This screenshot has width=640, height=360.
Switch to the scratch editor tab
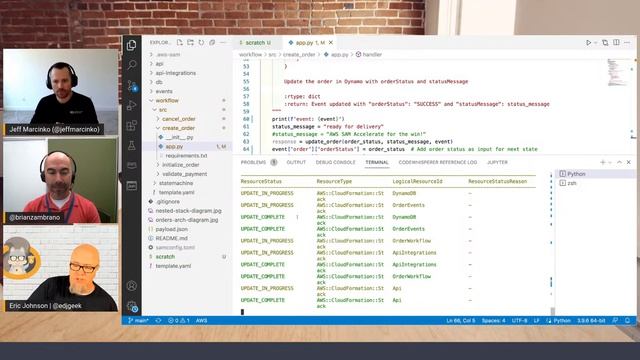(x=257, y=42)
